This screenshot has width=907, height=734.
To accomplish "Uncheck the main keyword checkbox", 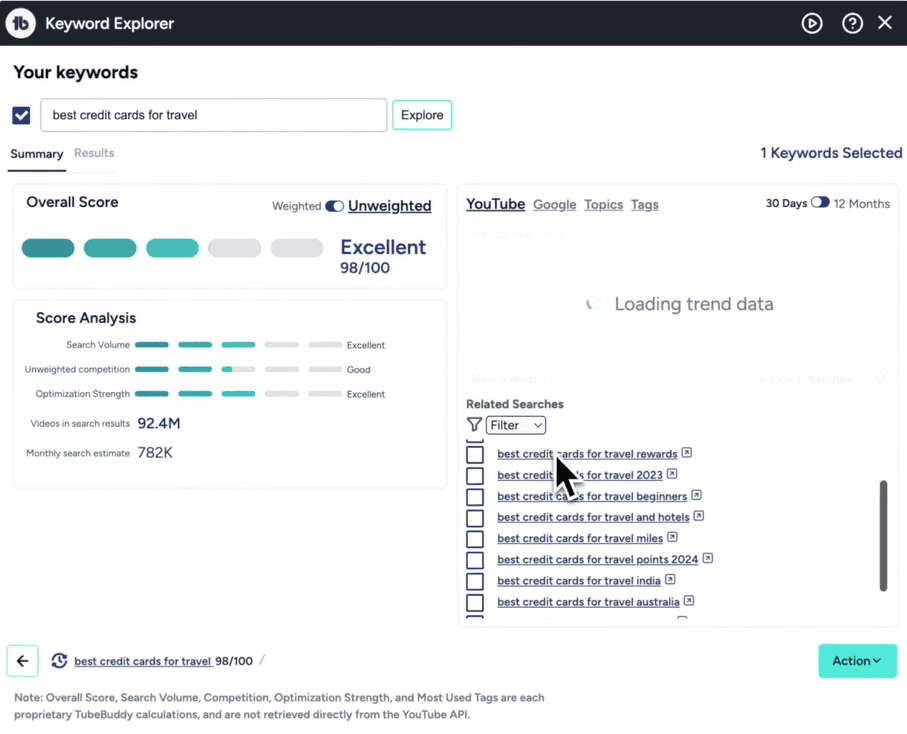I will coord(21,115).
